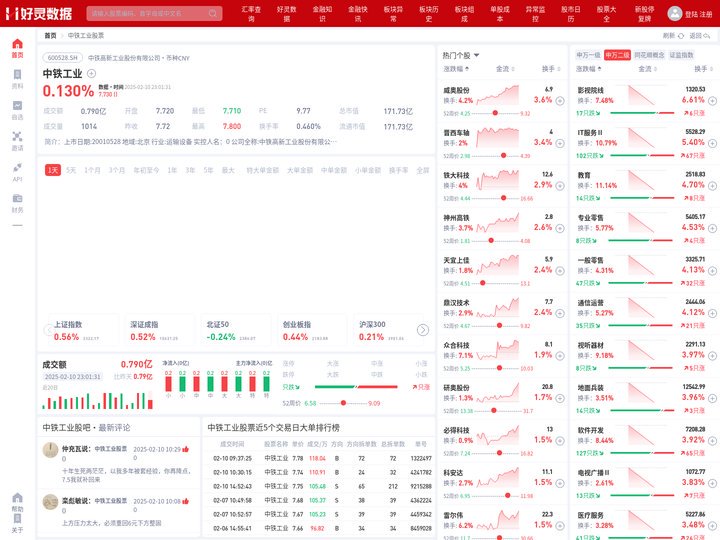The height and width of the screenshot is (540, 720).
Task: Sort hot stocks by 金流
Action: [505, 69]
